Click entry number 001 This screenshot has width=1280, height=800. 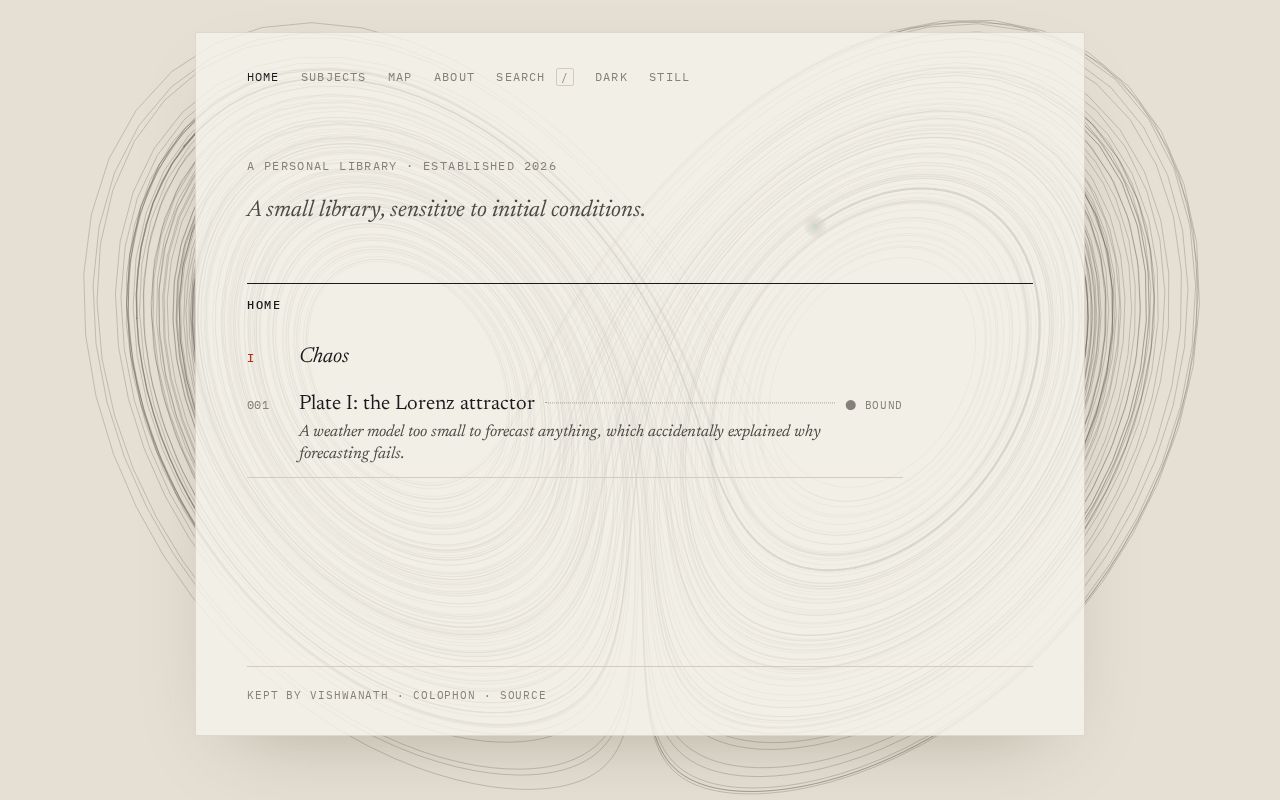point(258,405)
